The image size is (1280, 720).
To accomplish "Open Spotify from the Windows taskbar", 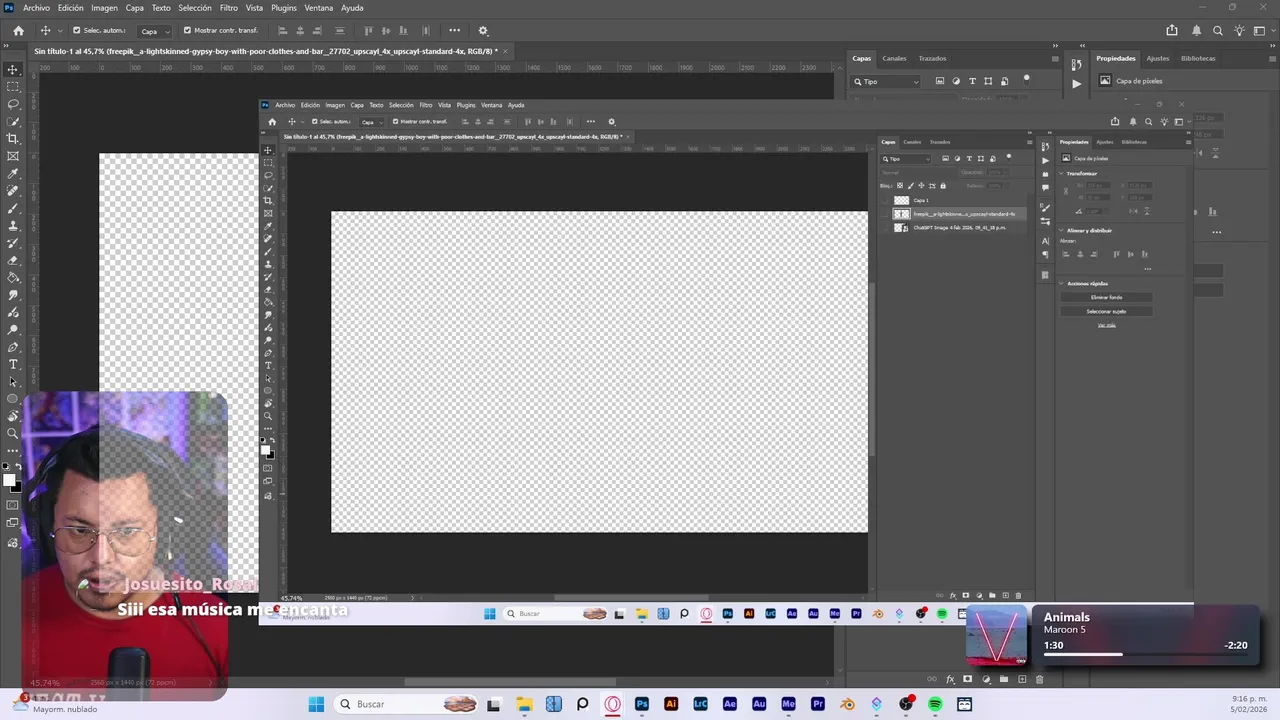I will coord(935,704).
